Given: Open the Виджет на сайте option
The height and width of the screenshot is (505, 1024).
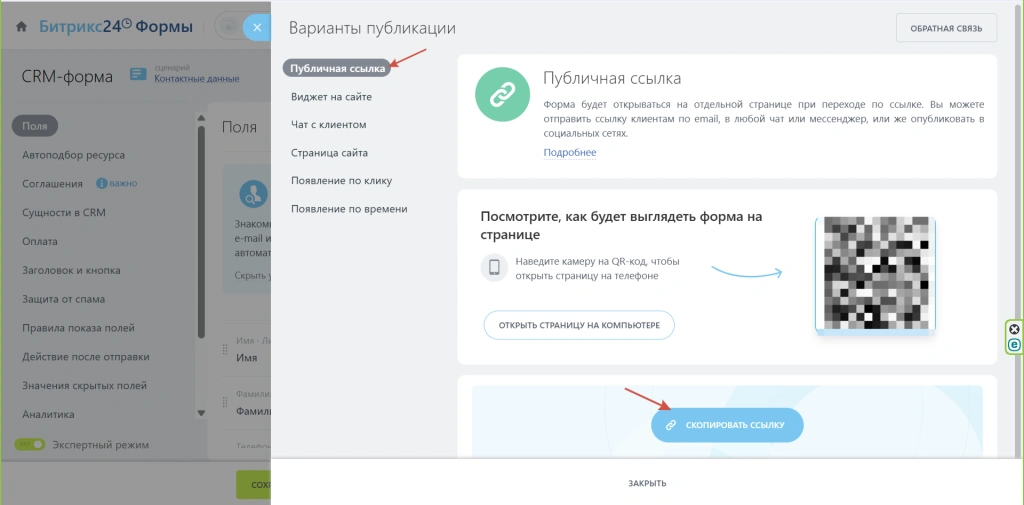Looking at the screenshot, I should (331, 97).
